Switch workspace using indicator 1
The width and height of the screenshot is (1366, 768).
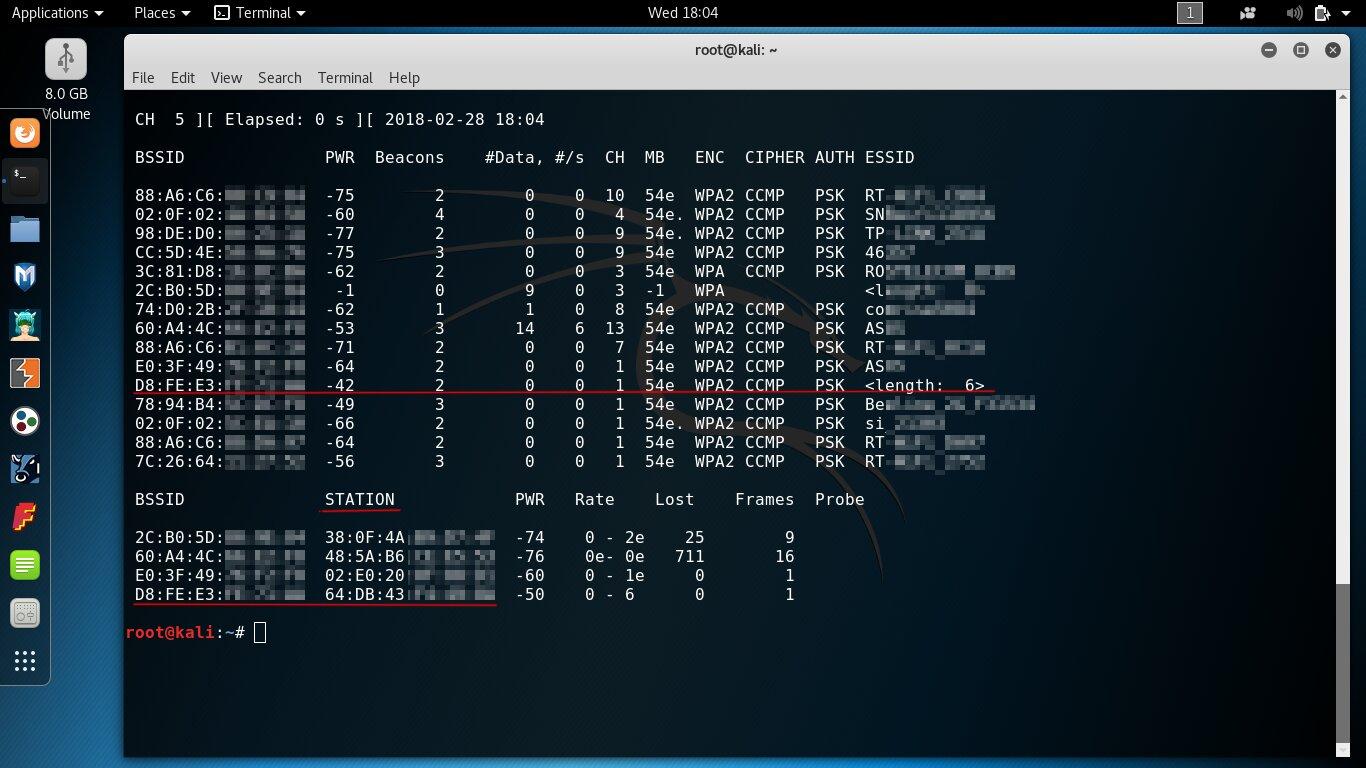[1189, 13]
